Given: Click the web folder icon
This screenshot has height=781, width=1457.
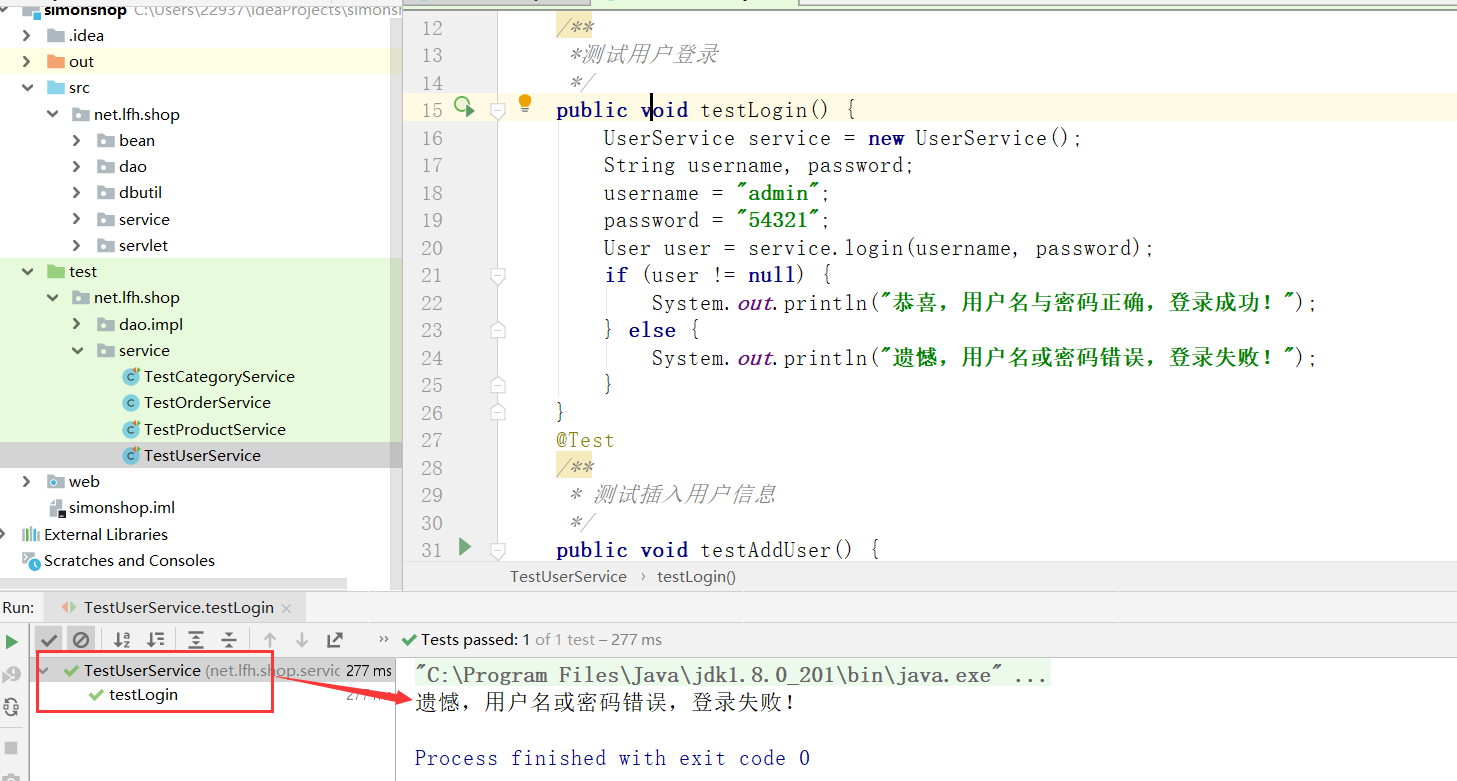Looking at the screenshot, I should (56, 482).
